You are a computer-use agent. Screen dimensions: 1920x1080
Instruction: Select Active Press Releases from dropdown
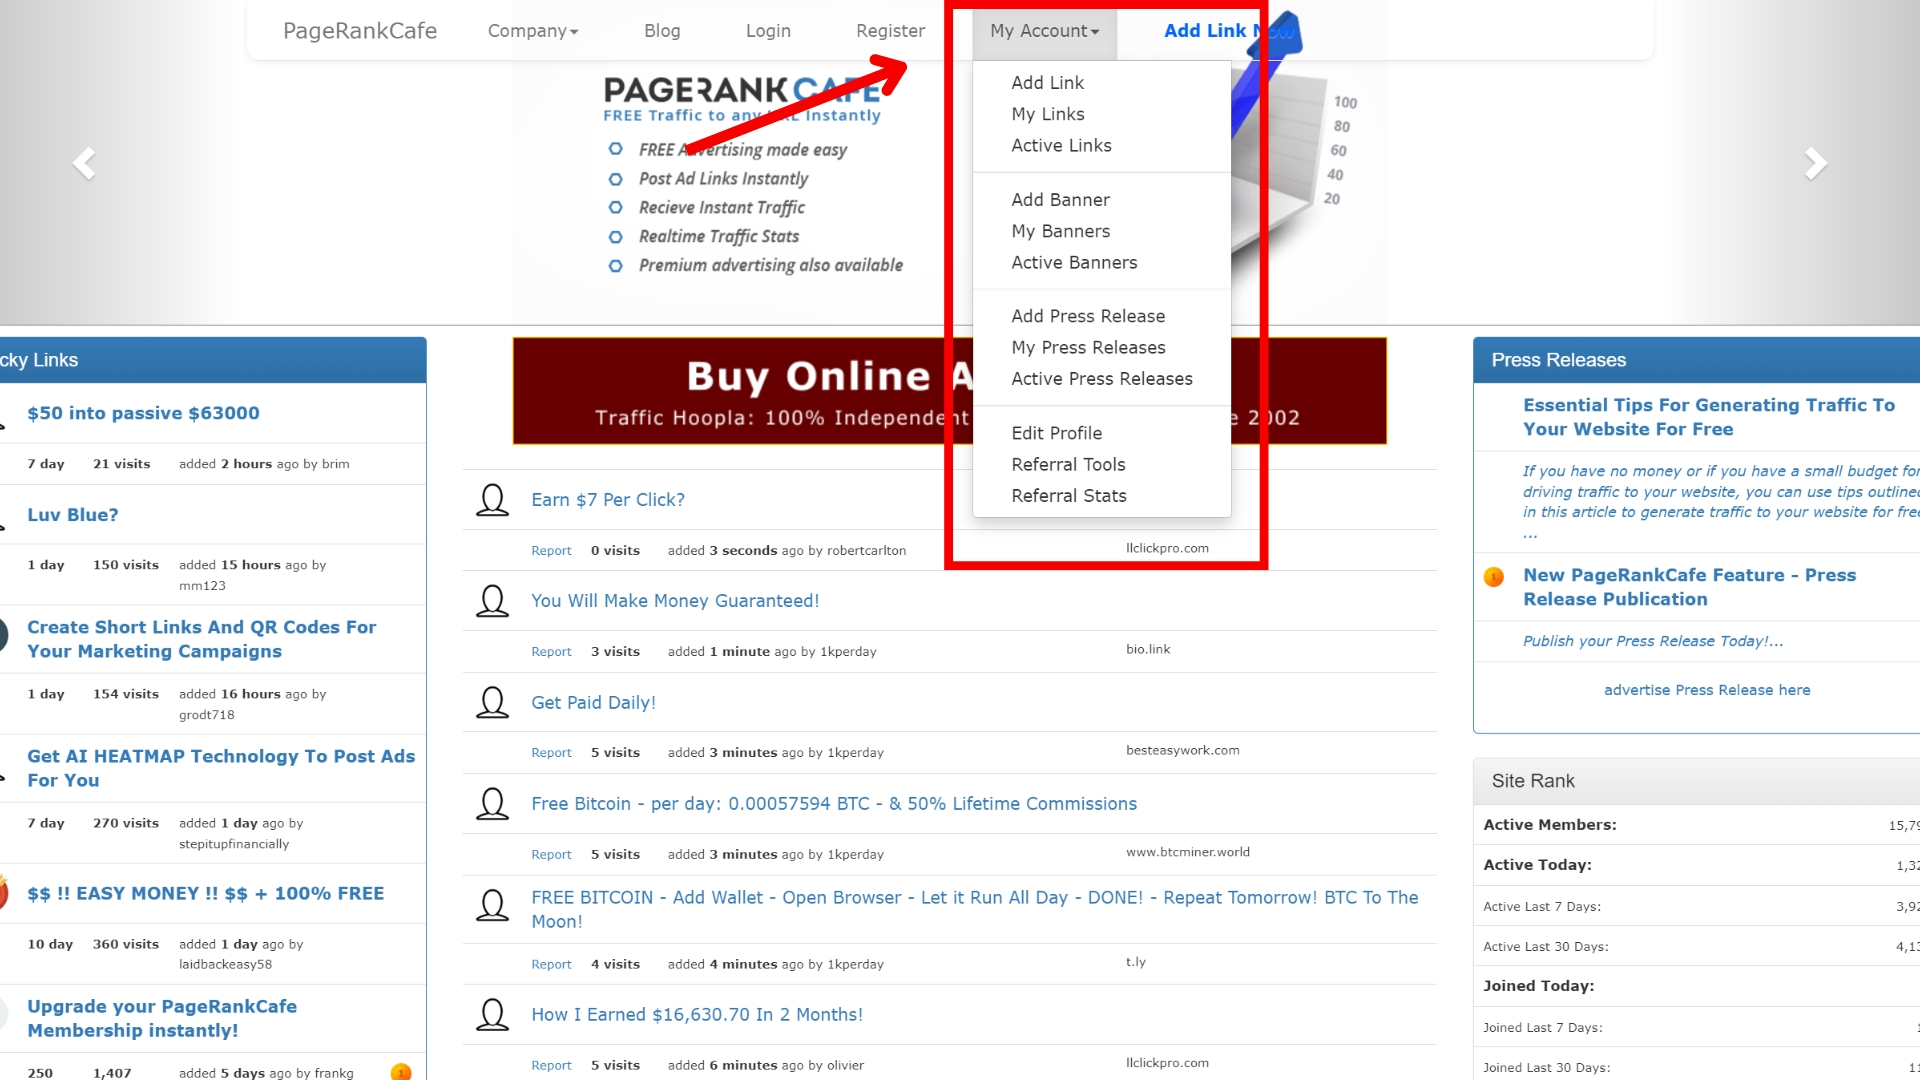1101,378
